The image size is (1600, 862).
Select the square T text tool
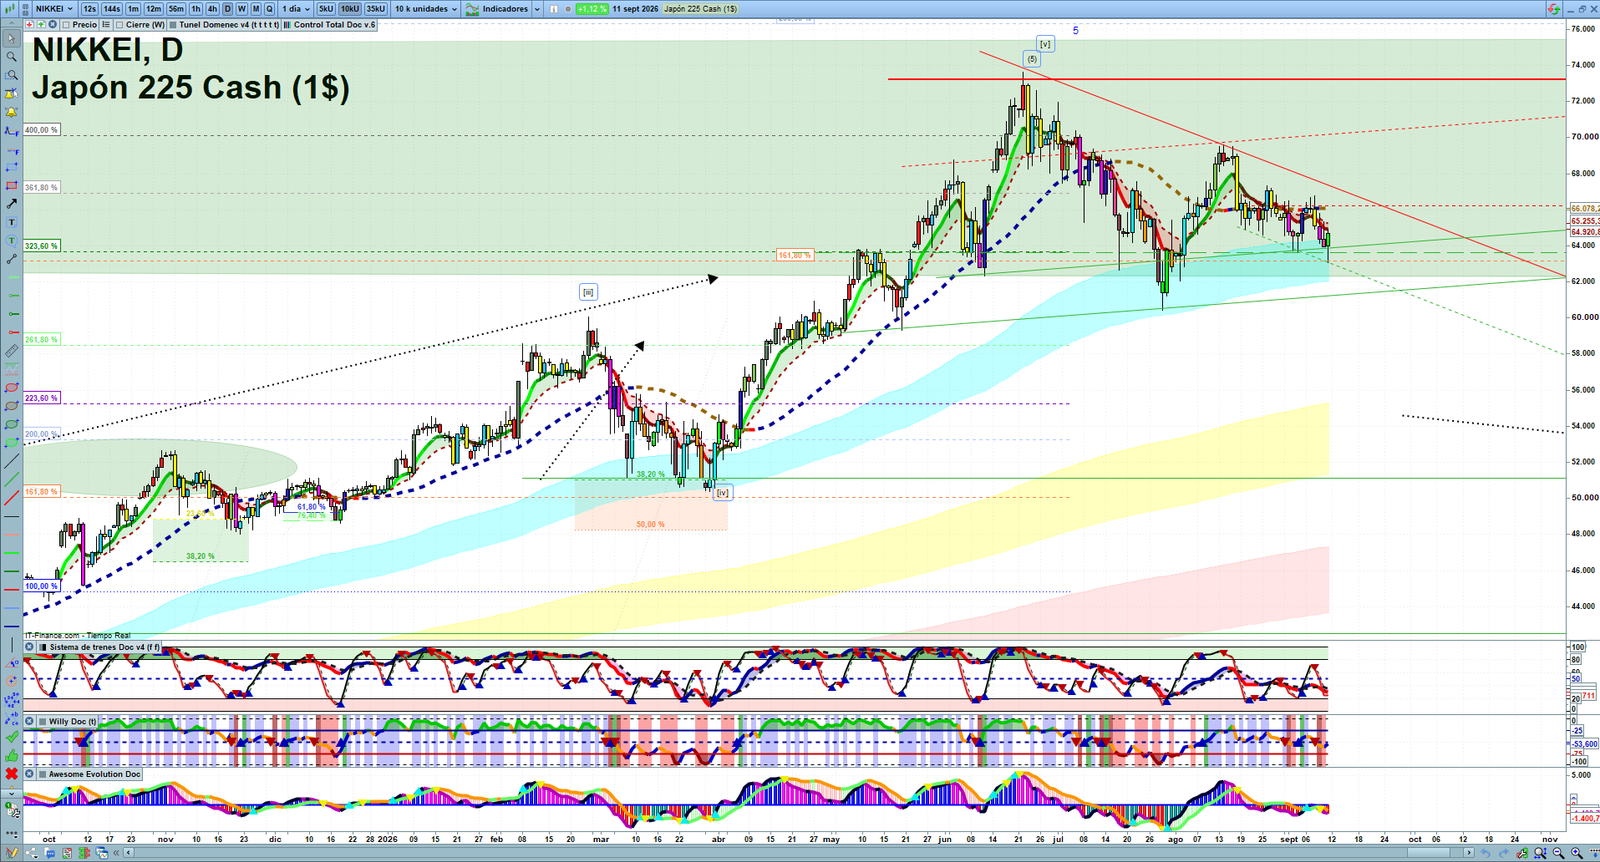click(x=11, y=222)
